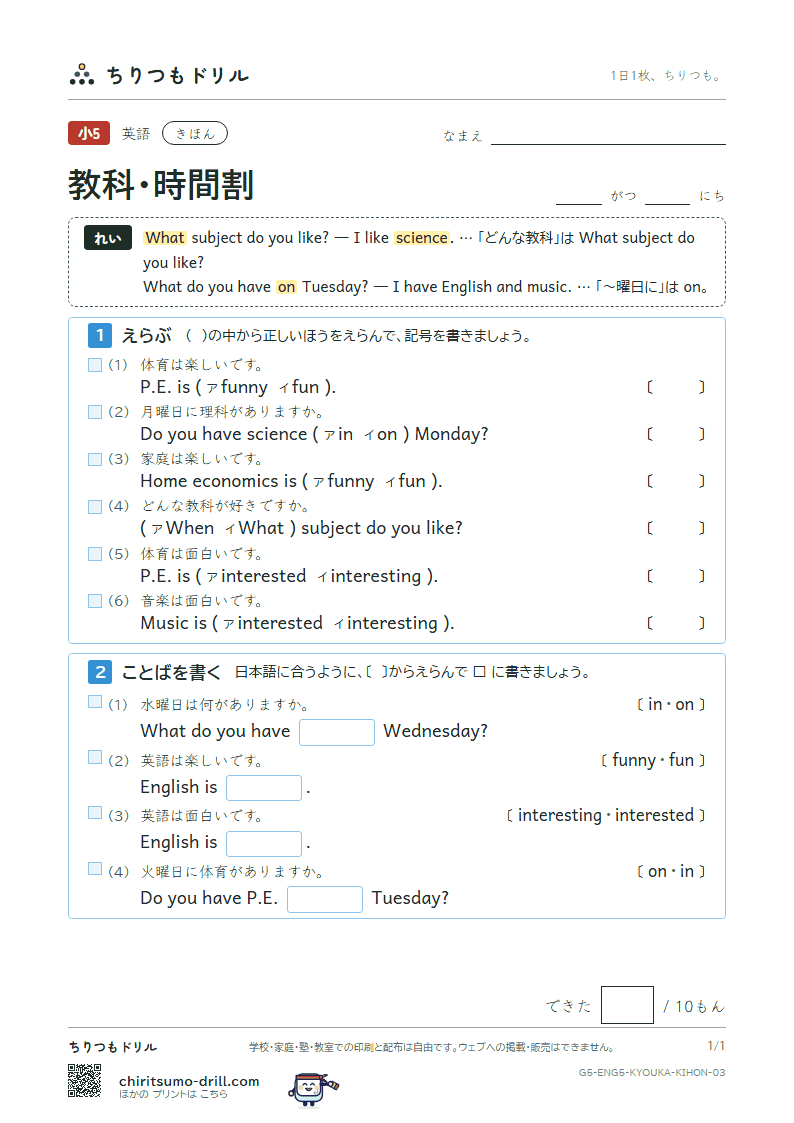The width and height of the screenshot is (794, 1123).
Task: Check box for section 2 question (2) 英語は楽しいです
Action: (x=95, y=757)
